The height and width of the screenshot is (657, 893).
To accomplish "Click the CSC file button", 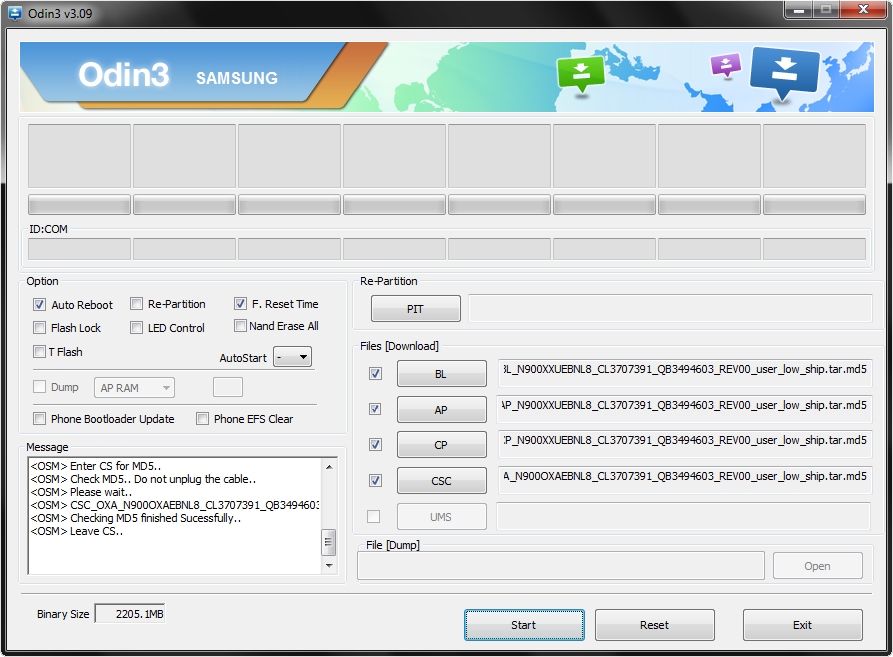I will tap(441, 481).
